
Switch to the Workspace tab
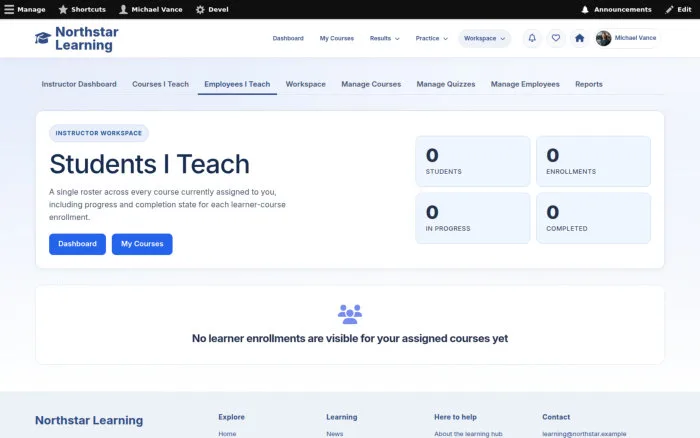tap(305, 84)
